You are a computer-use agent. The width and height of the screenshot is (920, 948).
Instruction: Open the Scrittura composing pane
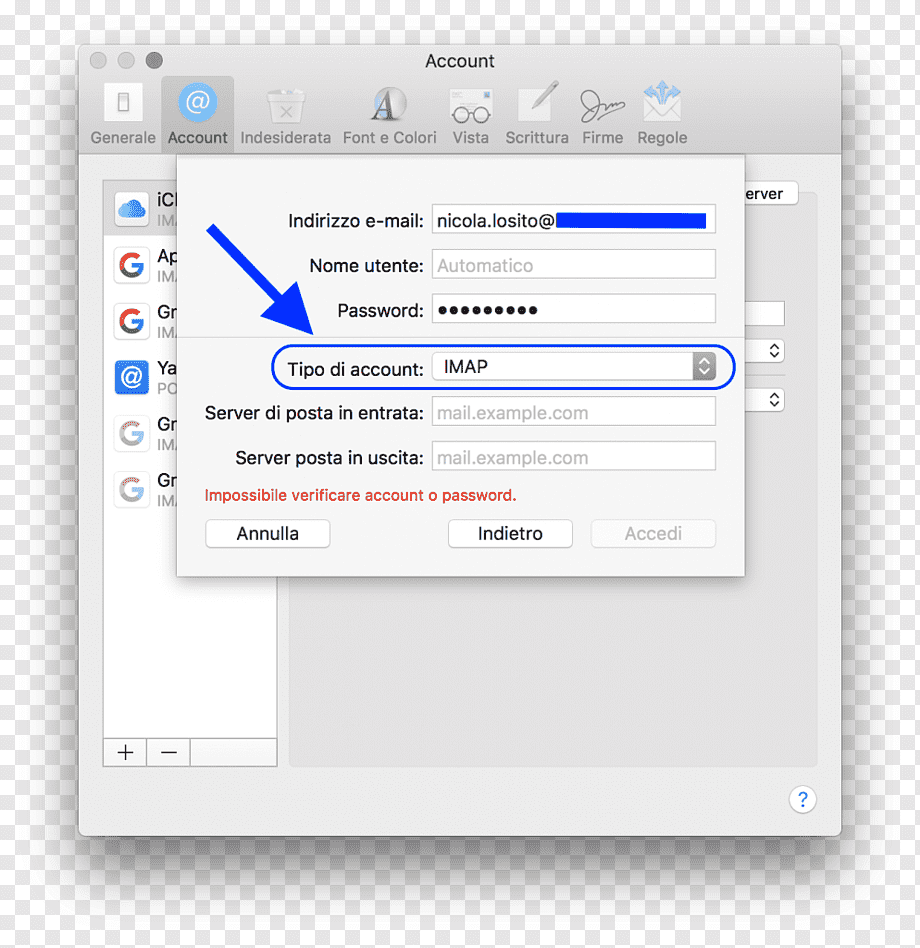[537, 115]
